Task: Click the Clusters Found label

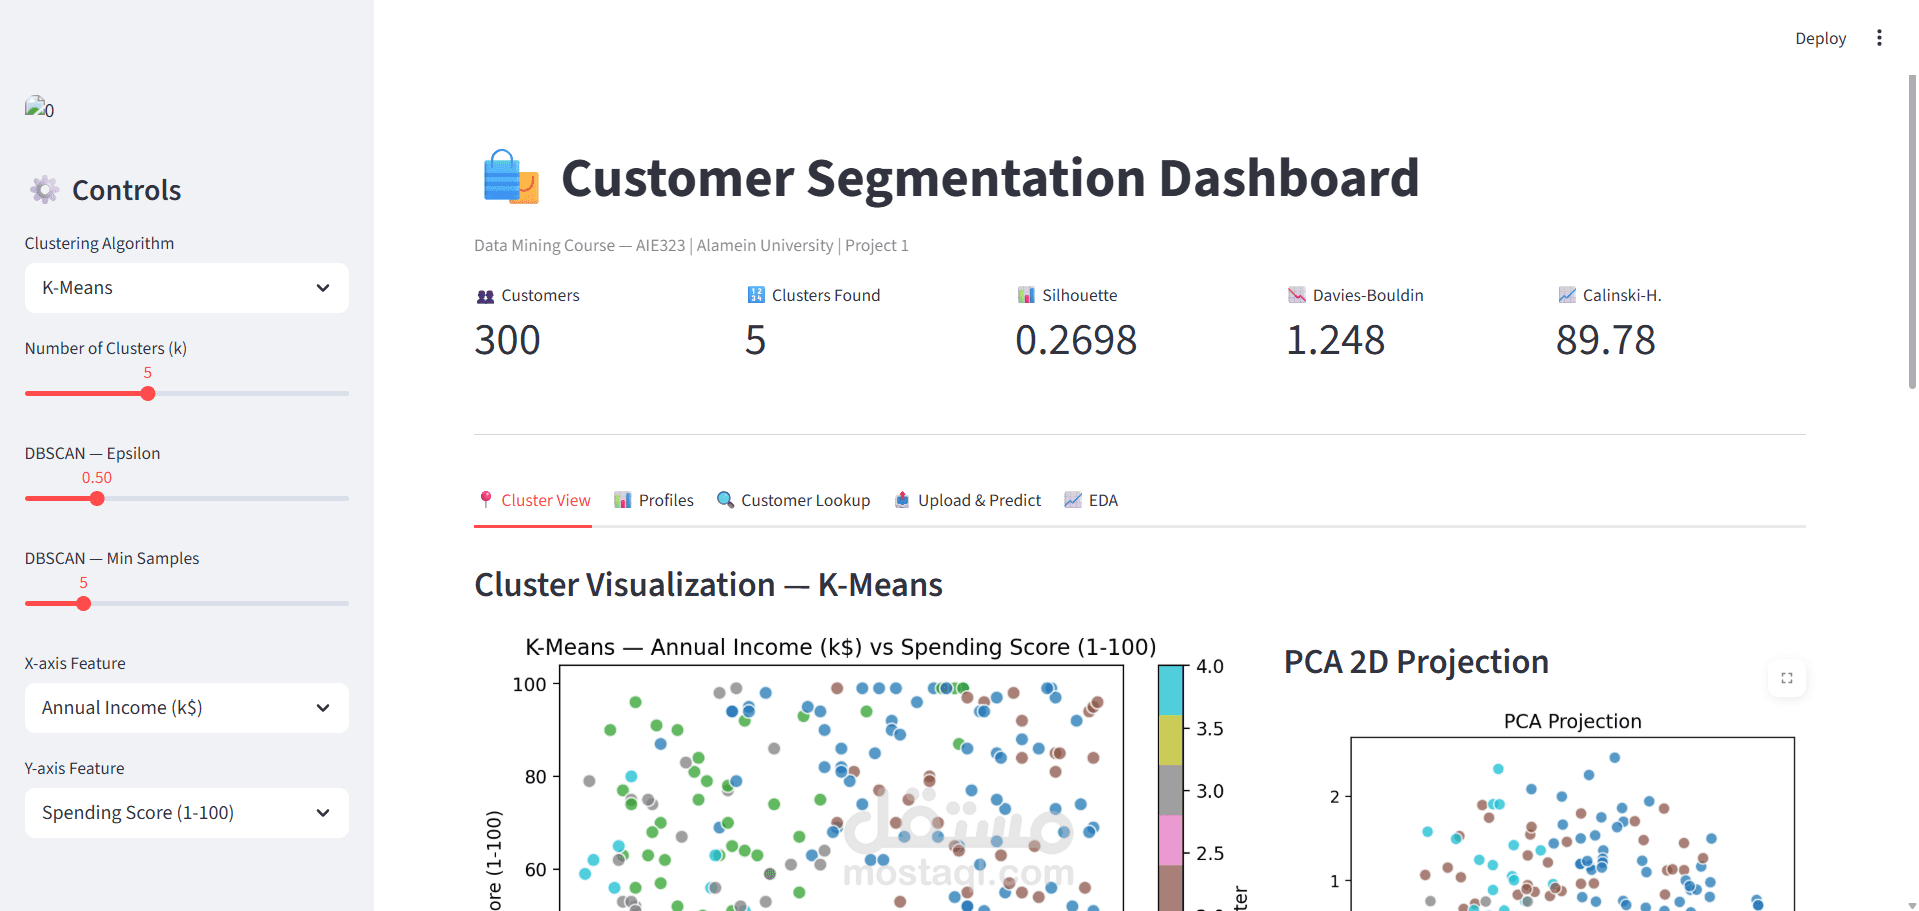Action: point(826,295)
